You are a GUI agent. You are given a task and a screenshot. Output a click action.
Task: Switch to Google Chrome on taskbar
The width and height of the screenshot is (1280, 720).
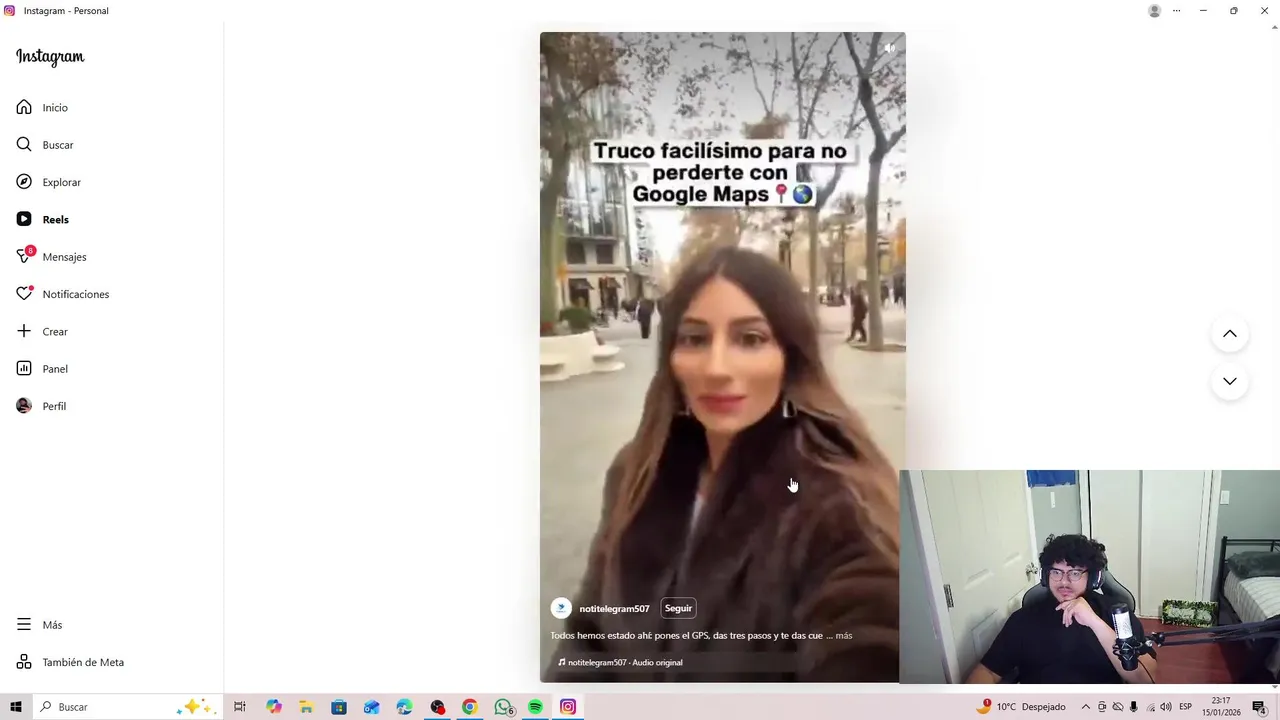coord(469,707)
